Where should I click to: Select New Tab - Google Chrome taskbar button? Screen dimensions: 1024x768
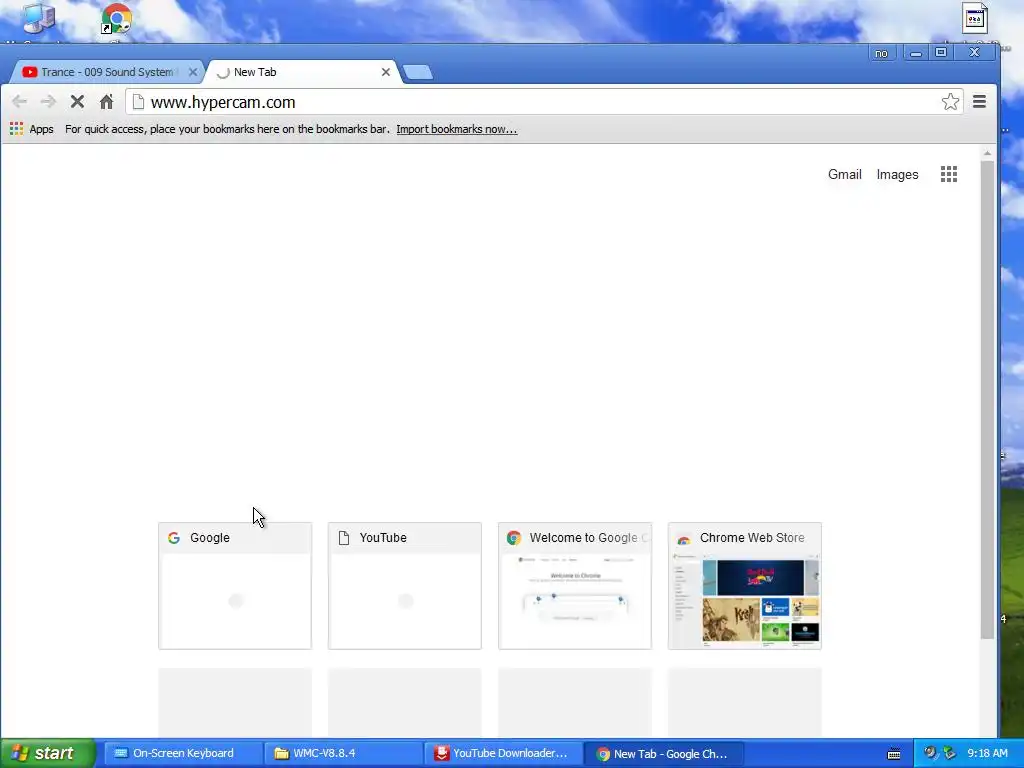[x=664, y=753]
